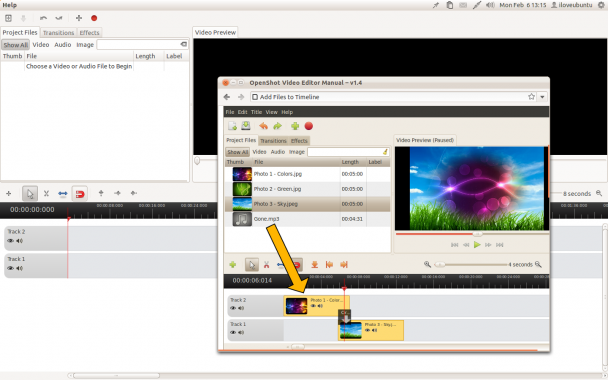Open dropdown arrow beside manual address bar star

(x=542, y=97)
